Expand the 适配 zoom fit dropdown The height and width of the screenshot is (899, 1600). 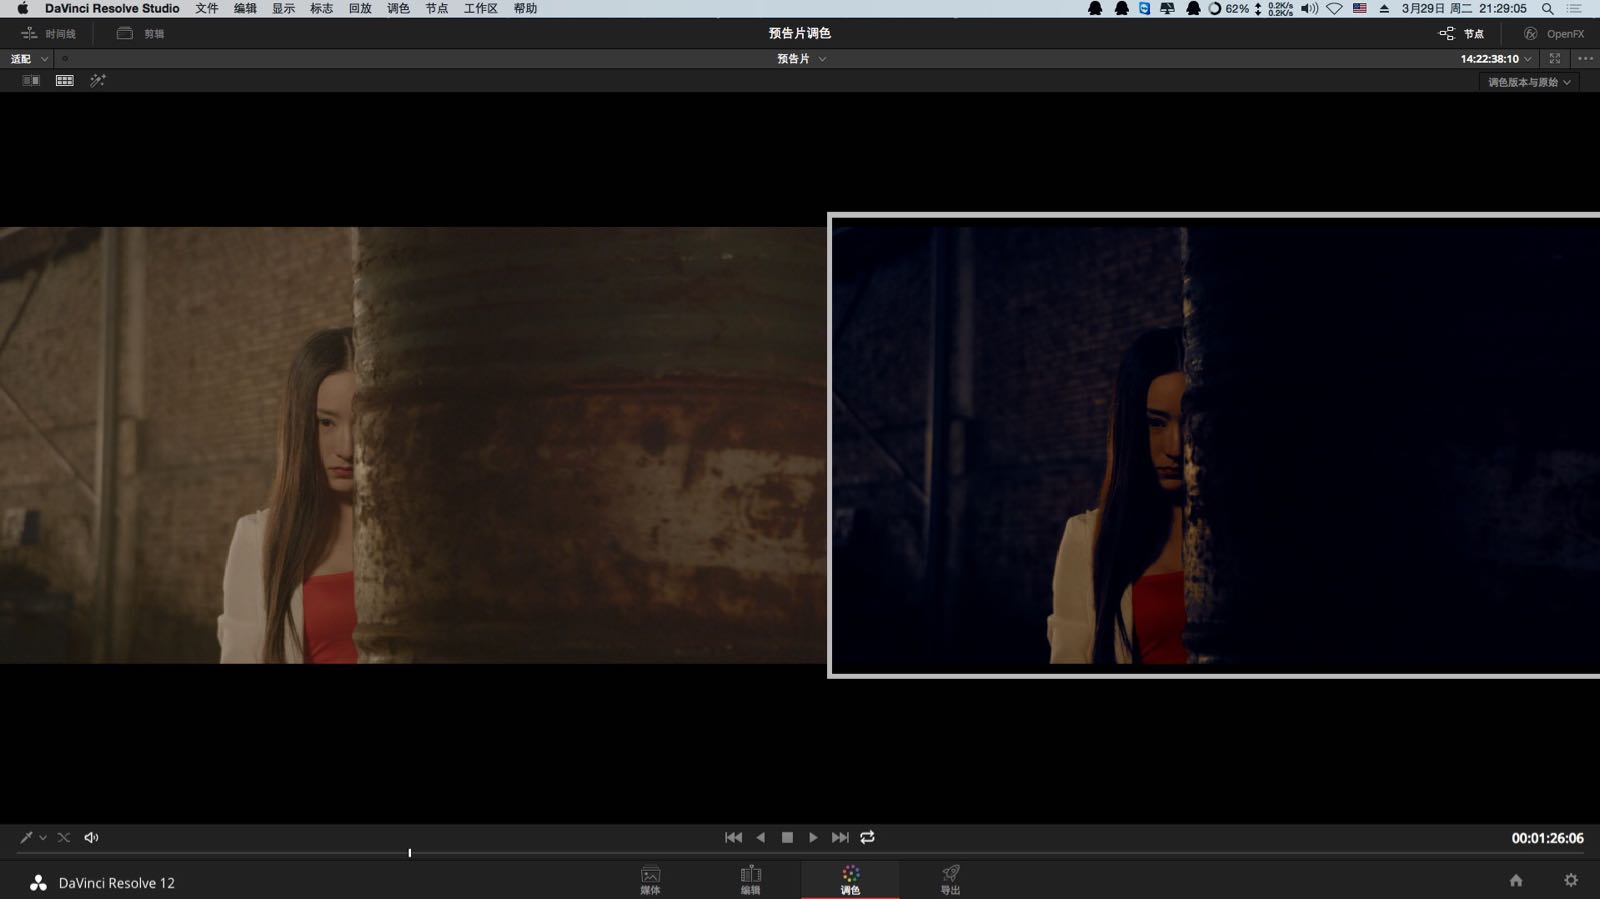29,59
